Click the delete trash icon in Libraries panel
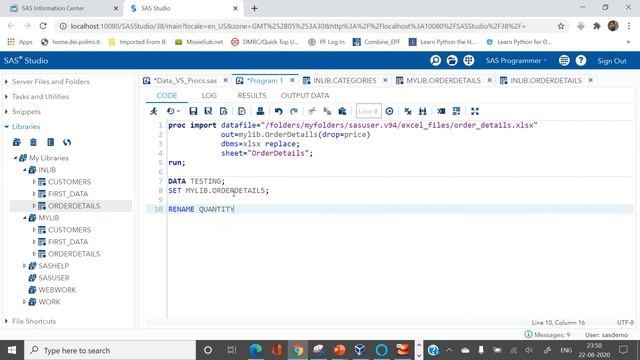This screenshot has height=360, width=640. (33, 142)
